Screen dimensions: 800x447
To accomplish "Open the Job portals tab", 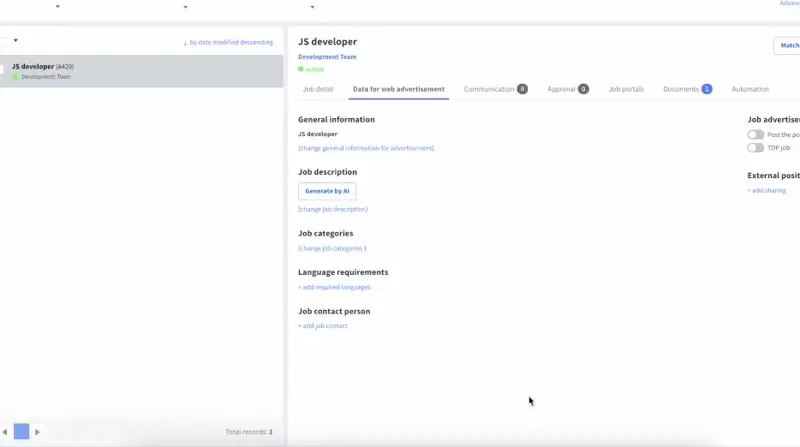I will click(626, 89).
